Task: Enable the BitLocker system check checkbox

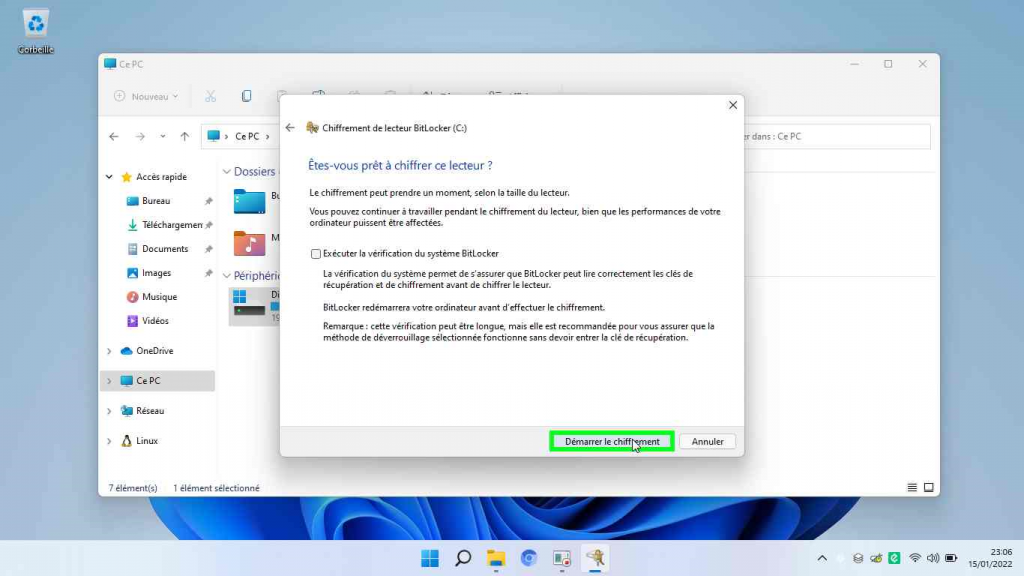Action: click(316, 254)
